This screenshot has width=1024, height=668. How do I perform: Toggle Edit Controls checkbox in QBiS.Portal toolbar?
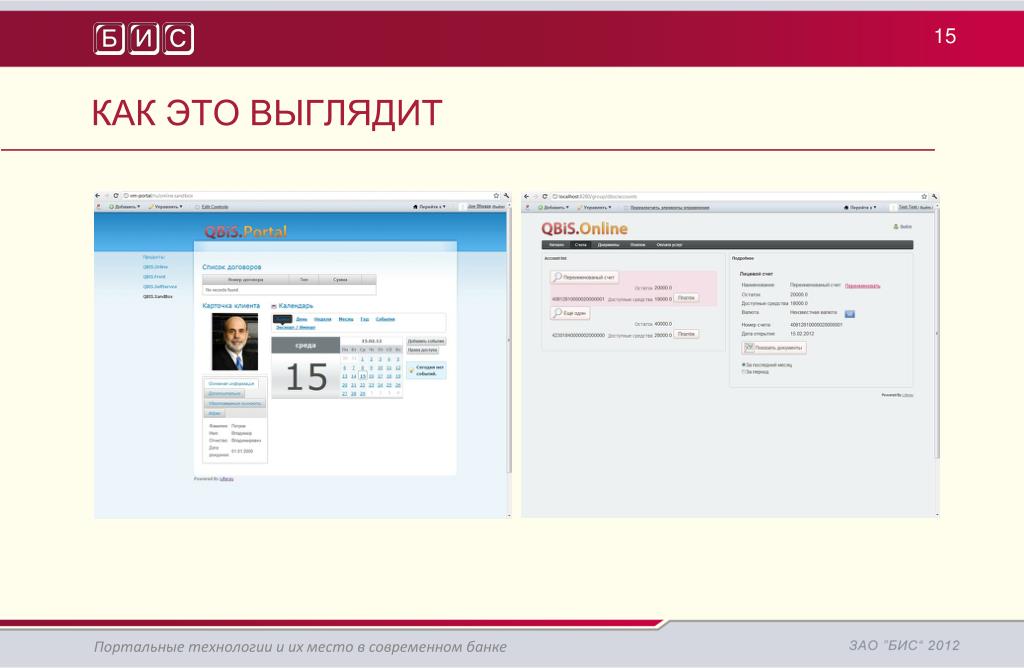pos(197,207)
